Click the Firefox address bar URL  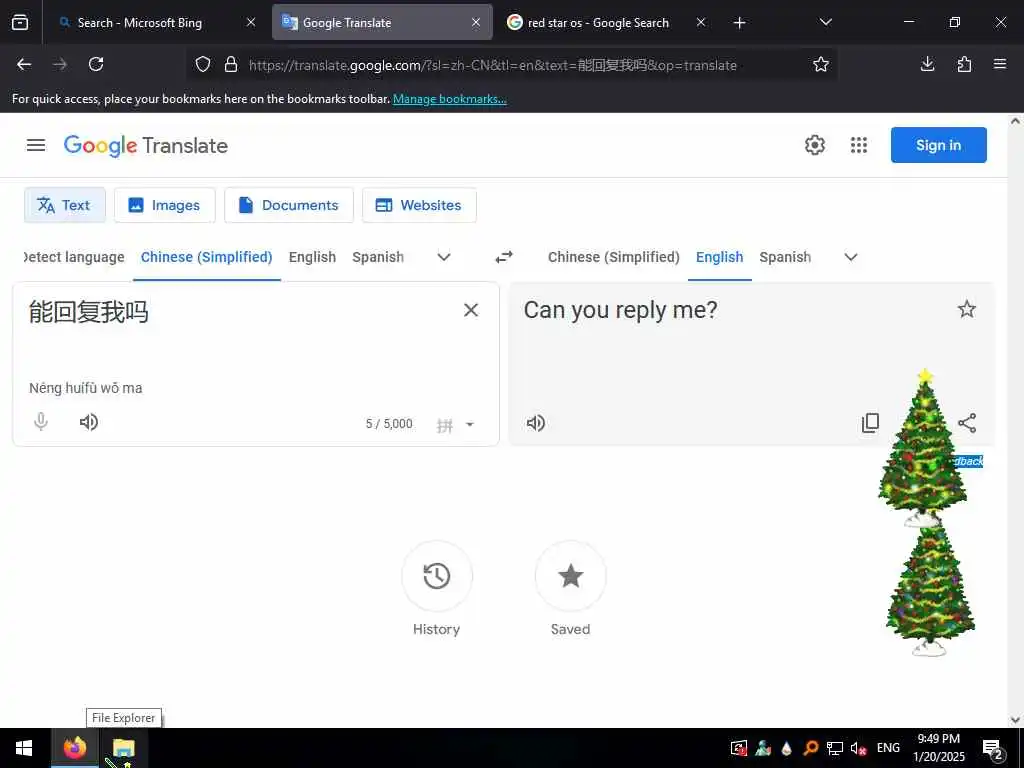pos(493,65)
